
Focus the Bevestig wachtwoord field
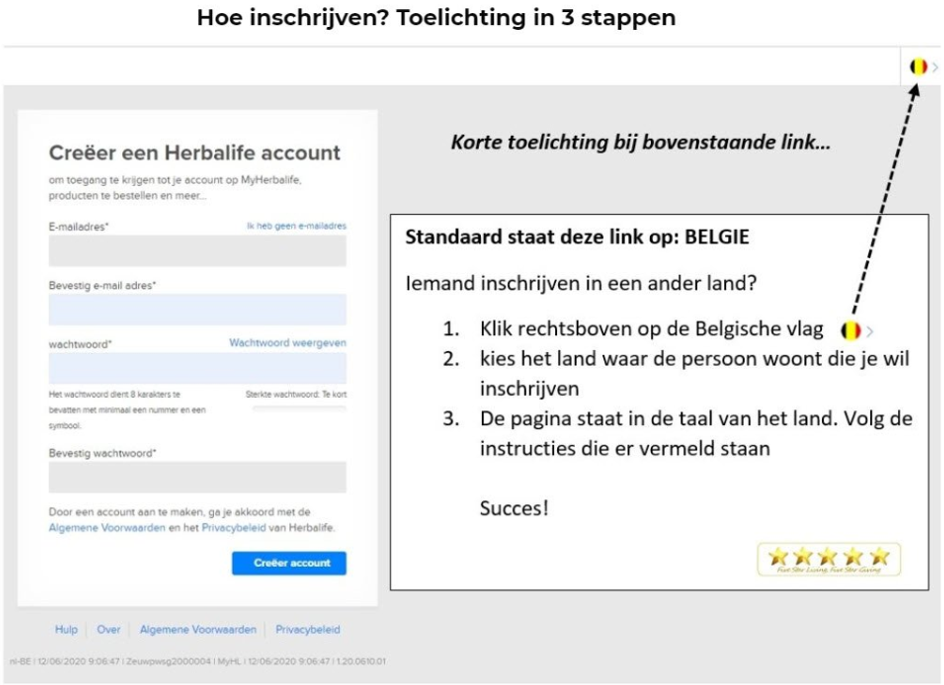197,477
